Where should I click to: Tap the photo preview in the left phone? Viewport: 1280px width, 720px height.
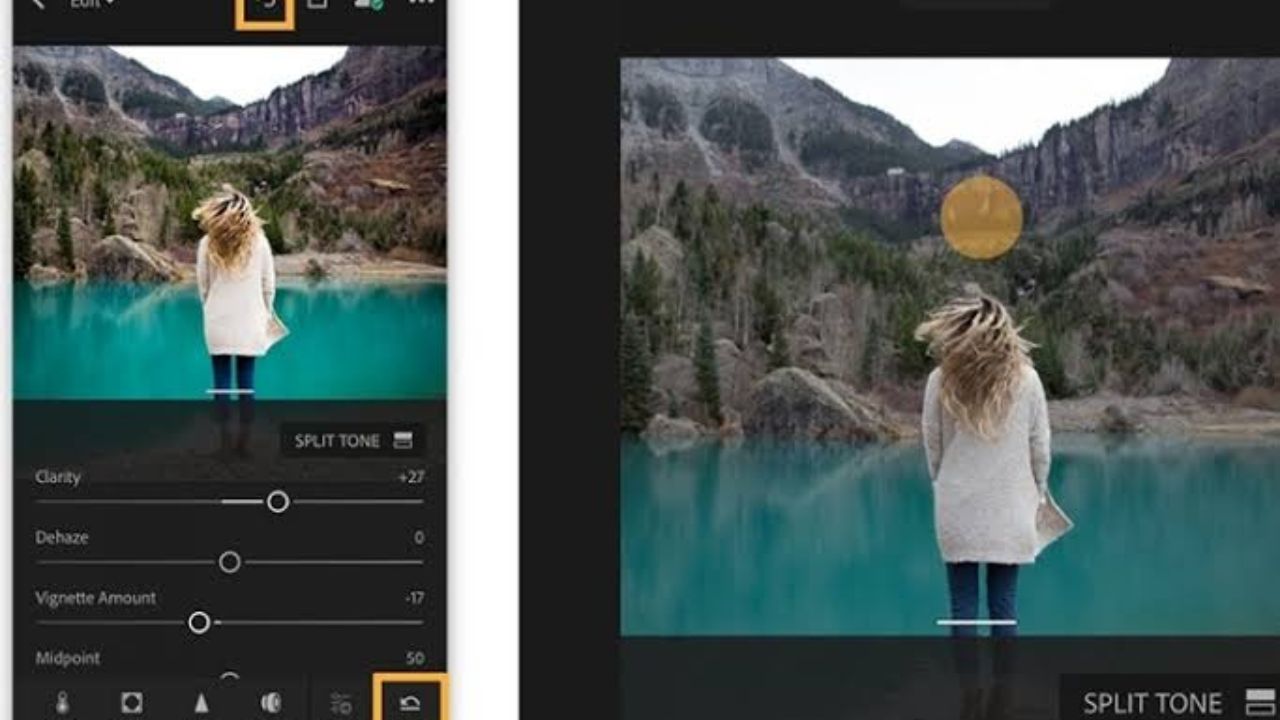[230, 222]
